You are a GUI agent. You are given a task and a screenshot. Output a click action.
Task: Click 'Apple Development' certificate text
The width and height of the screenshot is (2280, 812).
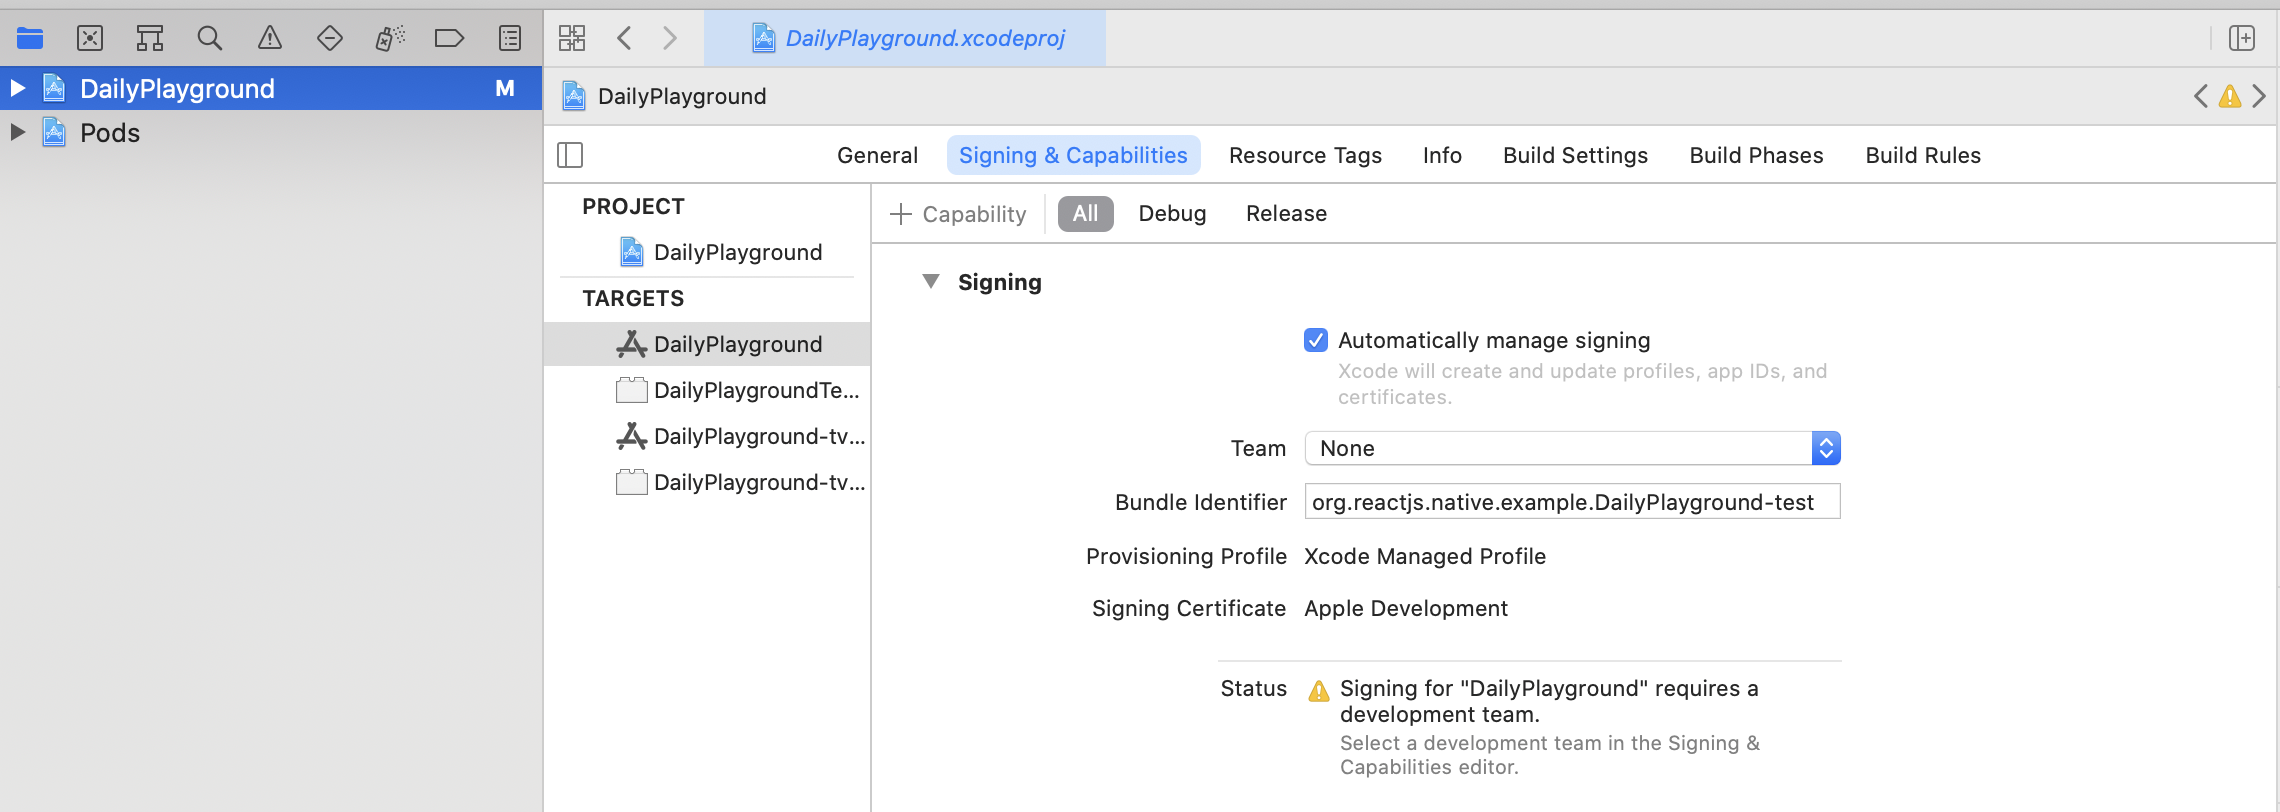point(1406,608)
